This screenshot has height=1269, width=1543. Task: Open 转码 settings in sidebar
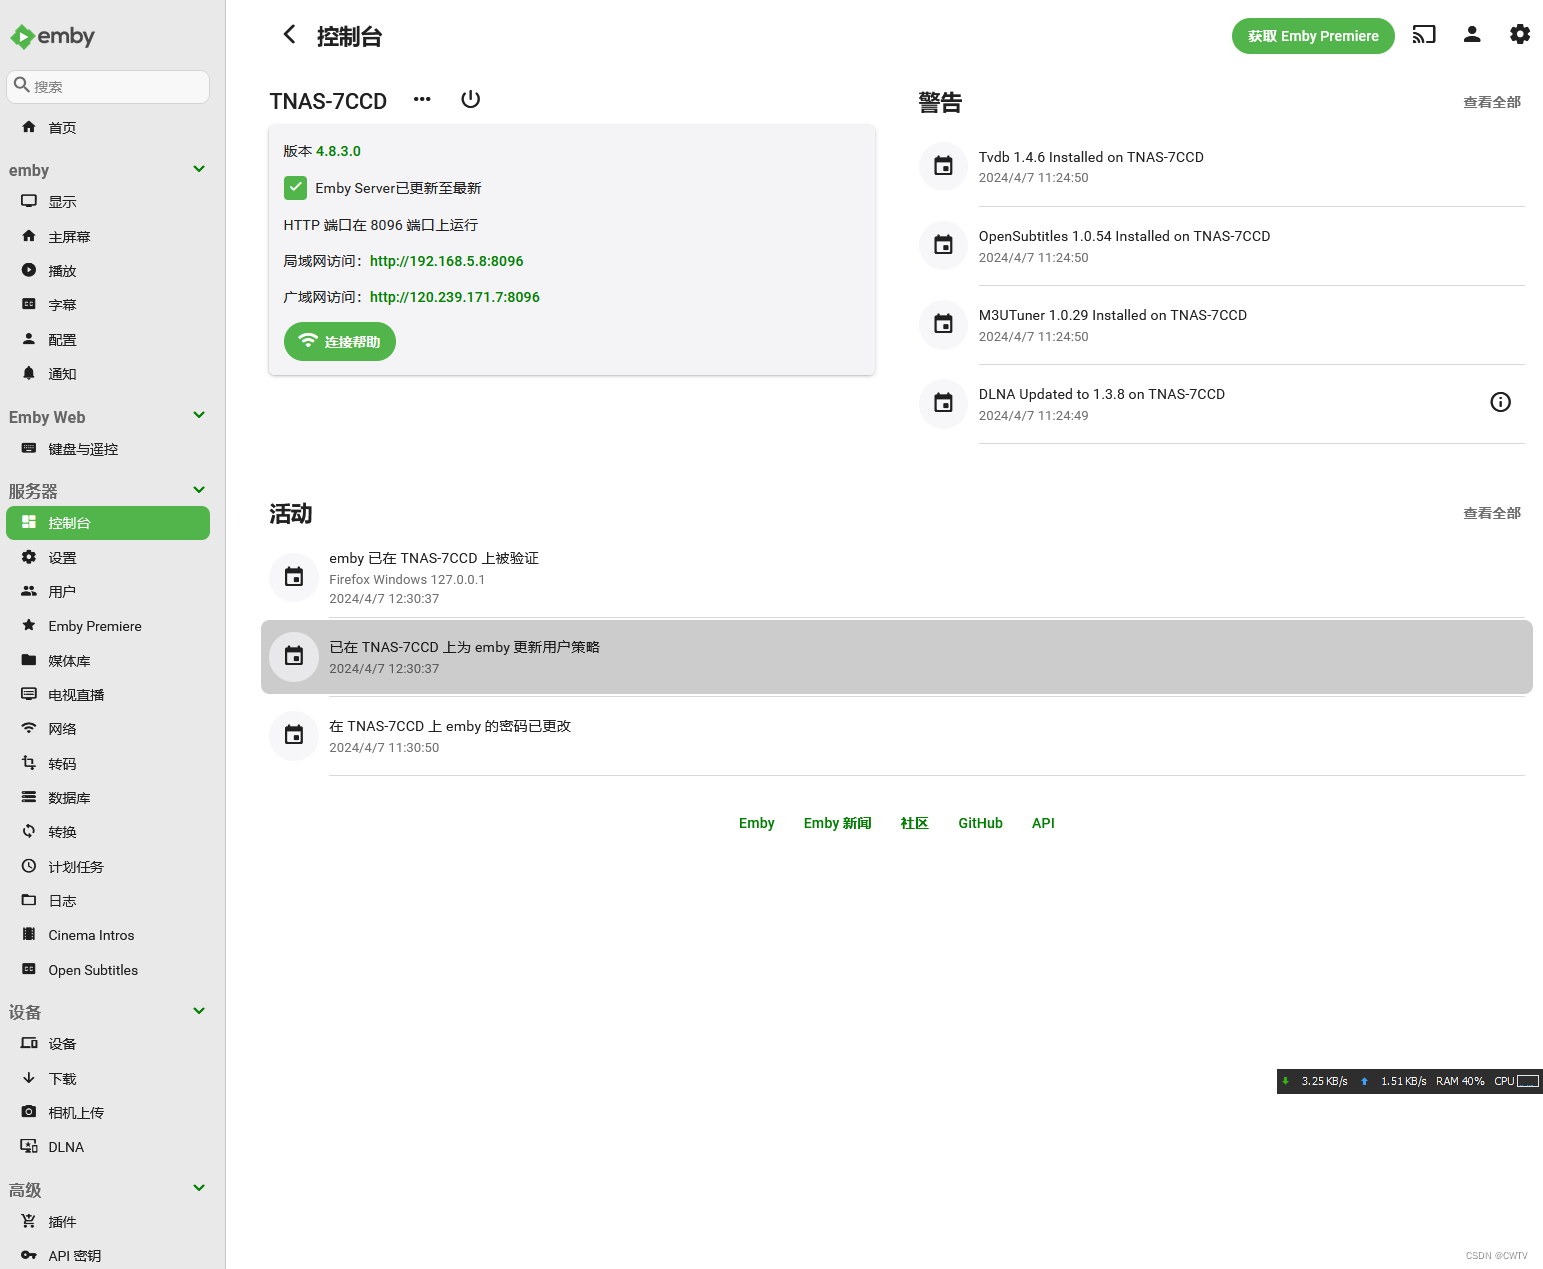[x=108, y=764]
